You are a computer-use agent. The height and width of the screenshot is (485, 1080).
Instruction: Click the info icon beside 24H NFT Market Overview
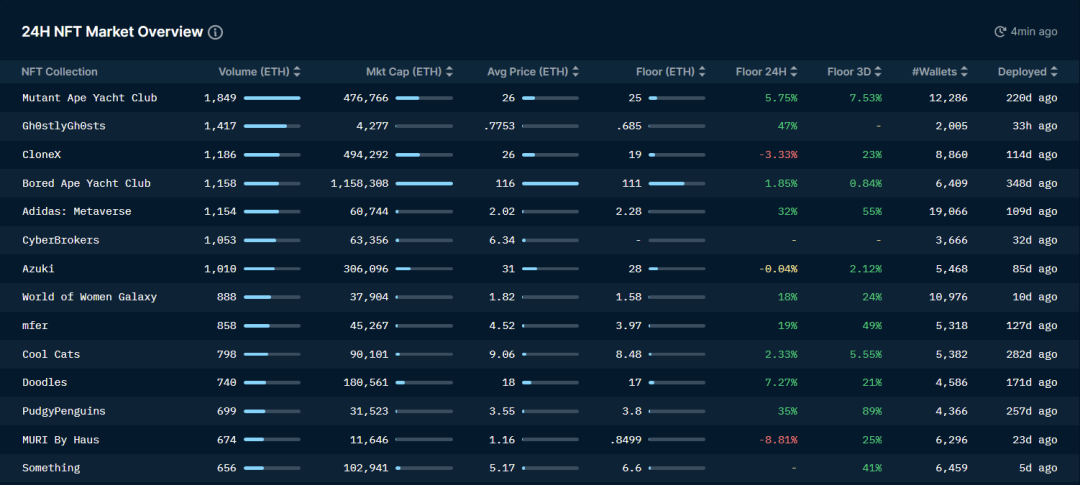pyautogui.click(x=216, y=32)
